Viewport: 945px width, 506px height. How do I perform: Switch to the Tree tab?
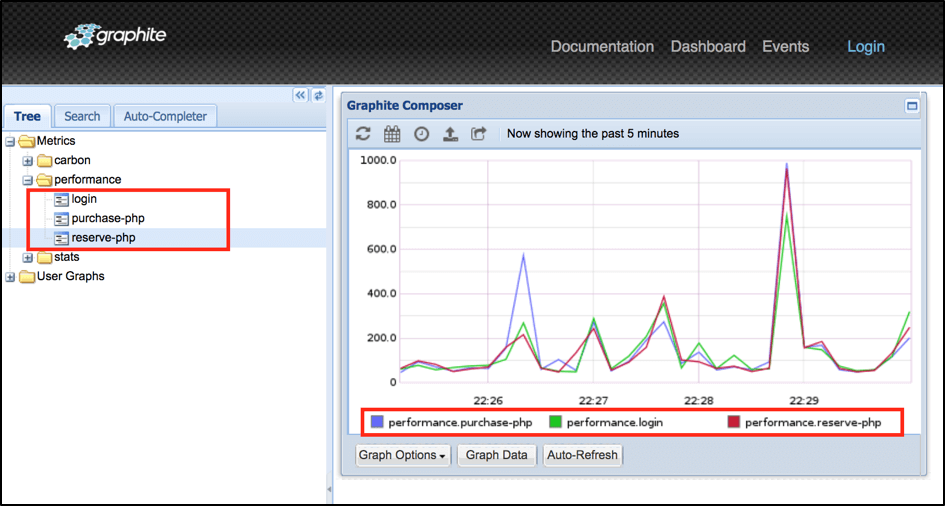click(27, 116)
